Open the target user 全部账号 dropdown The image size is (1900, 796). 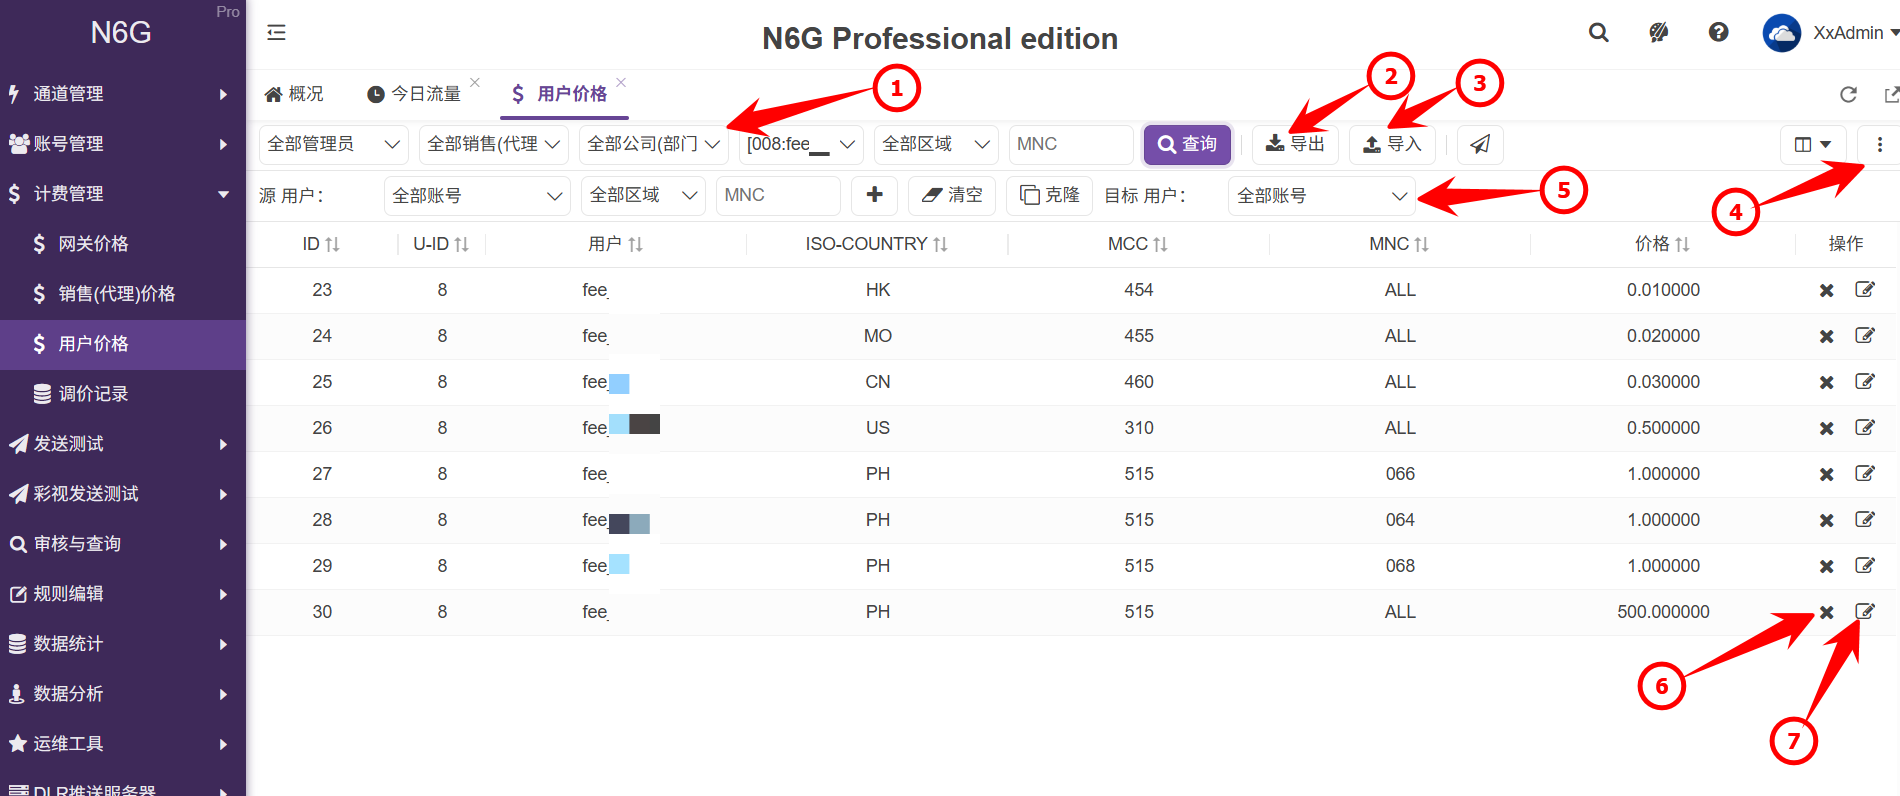pyautogui.click(x=1322, y=195)
